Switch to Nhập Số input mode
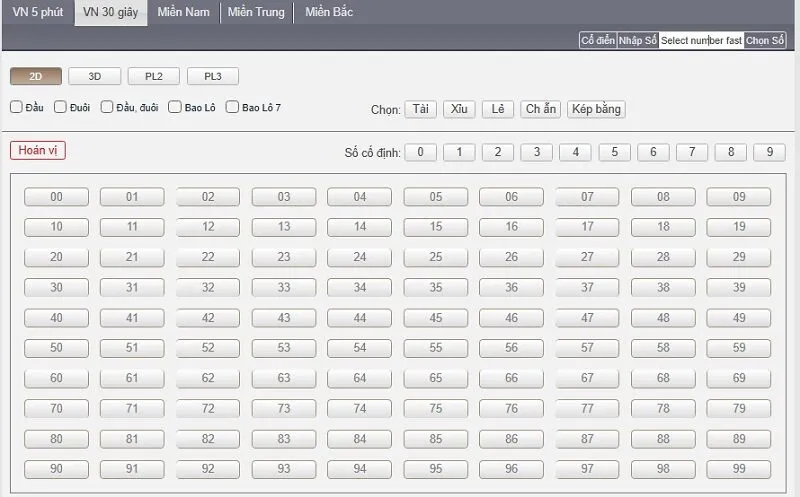 (x=637, y=40)
